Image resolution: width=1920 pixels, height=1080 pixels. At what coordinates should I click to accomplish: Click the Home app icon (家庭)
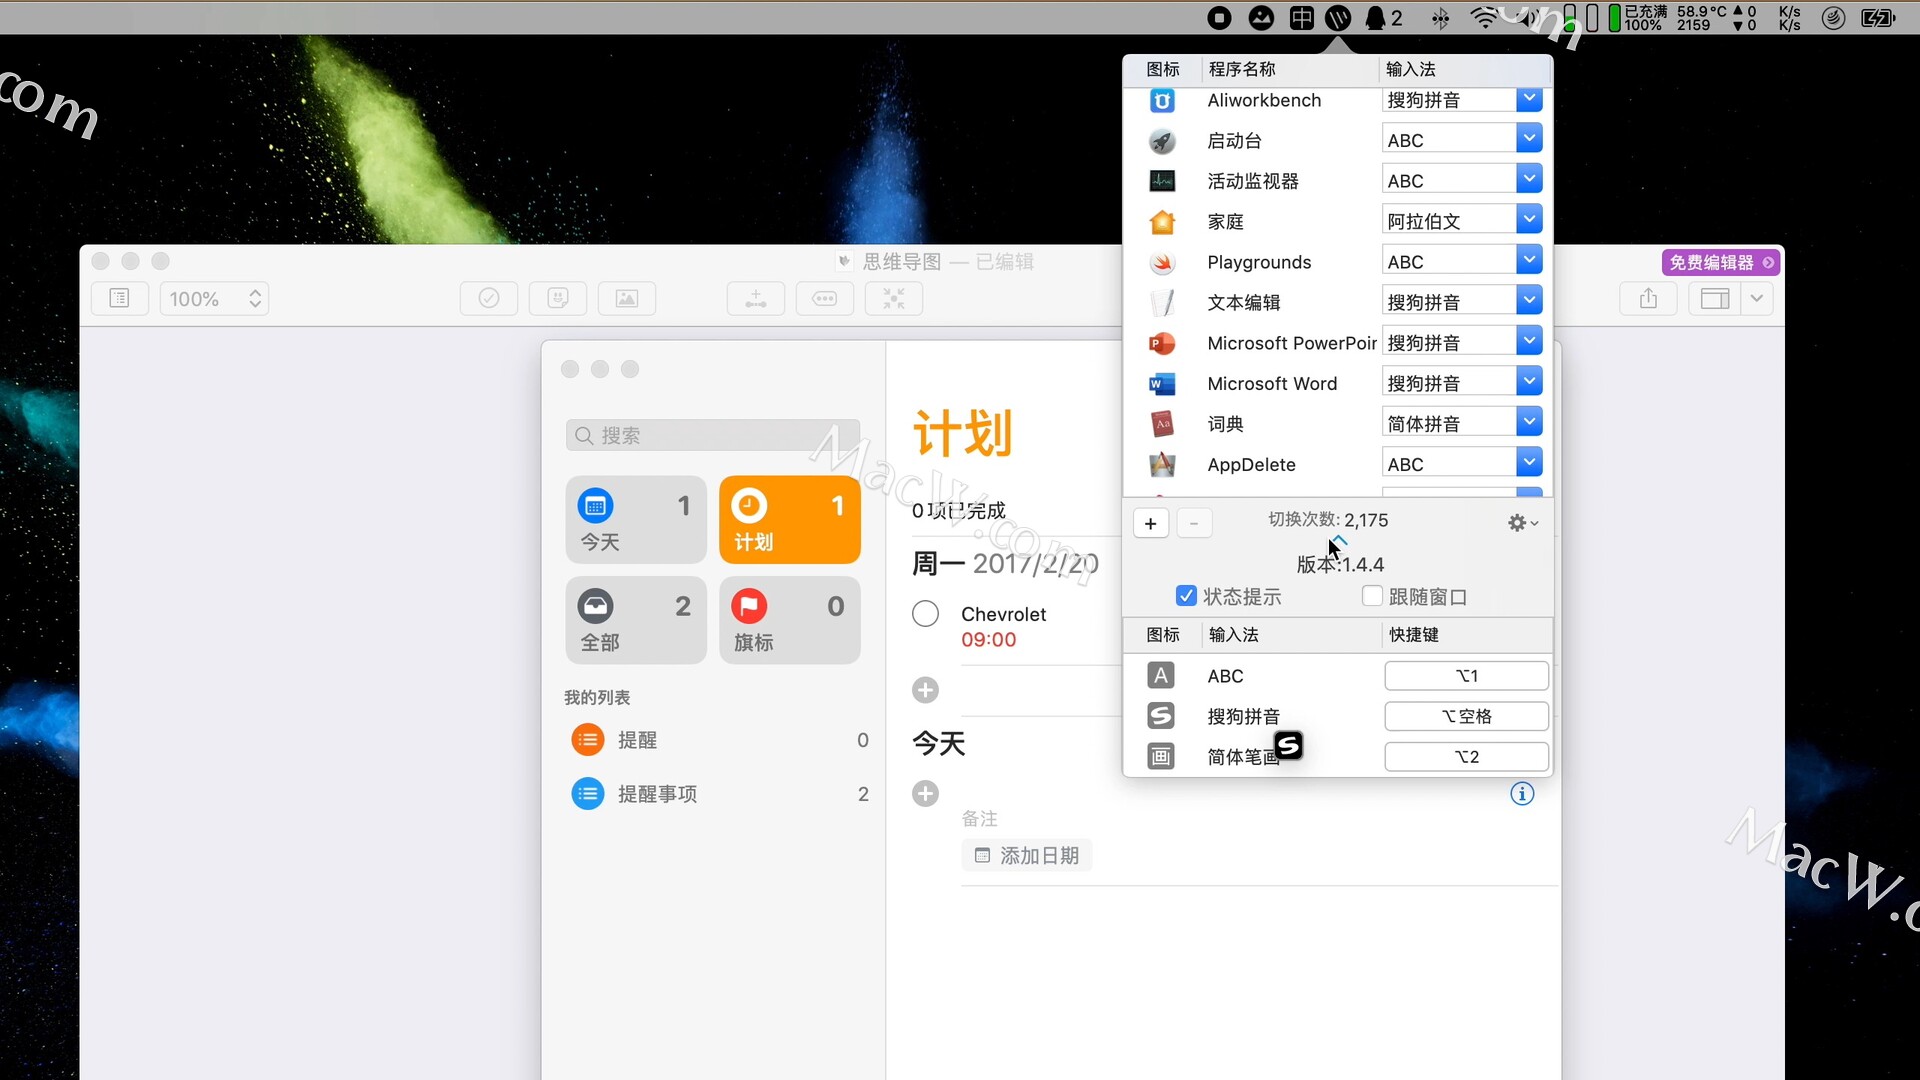coord(1162,222)
